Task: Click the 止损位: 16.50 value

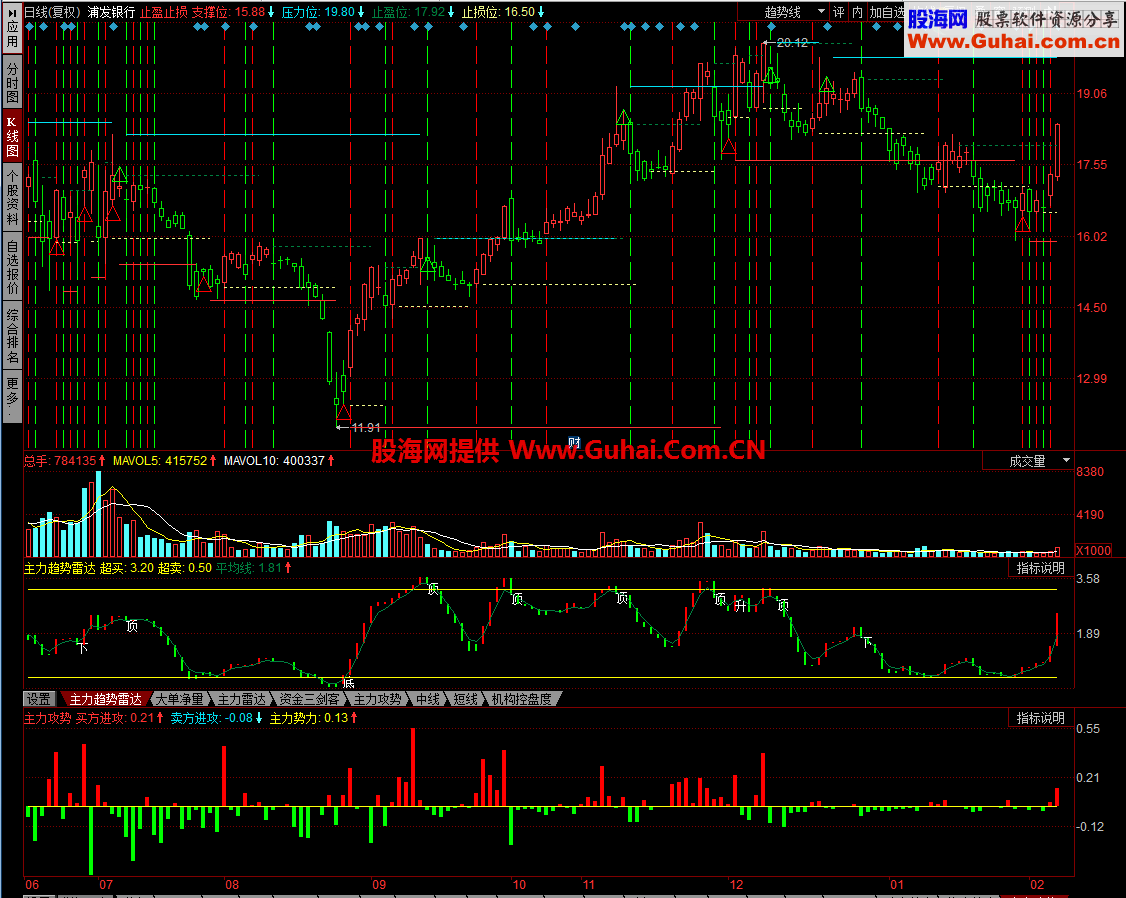Action: point(503,12)
